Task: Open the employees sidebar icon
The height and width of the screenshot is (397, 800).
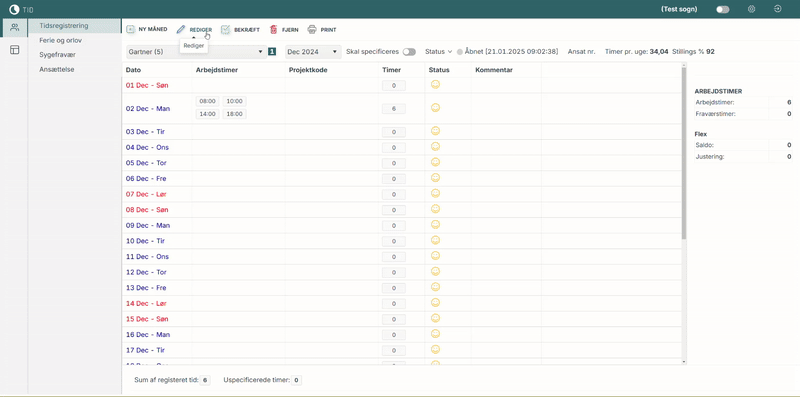Action: [14, 27]
